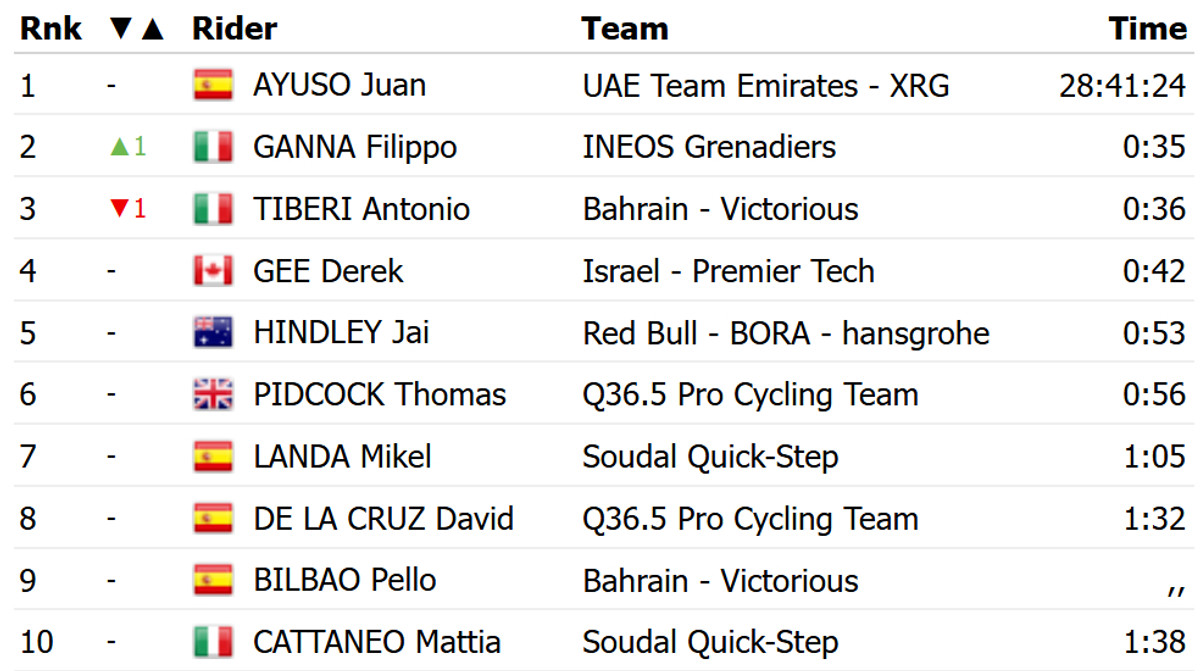Click the Israel - Premier Tech team name

(728, 271)
